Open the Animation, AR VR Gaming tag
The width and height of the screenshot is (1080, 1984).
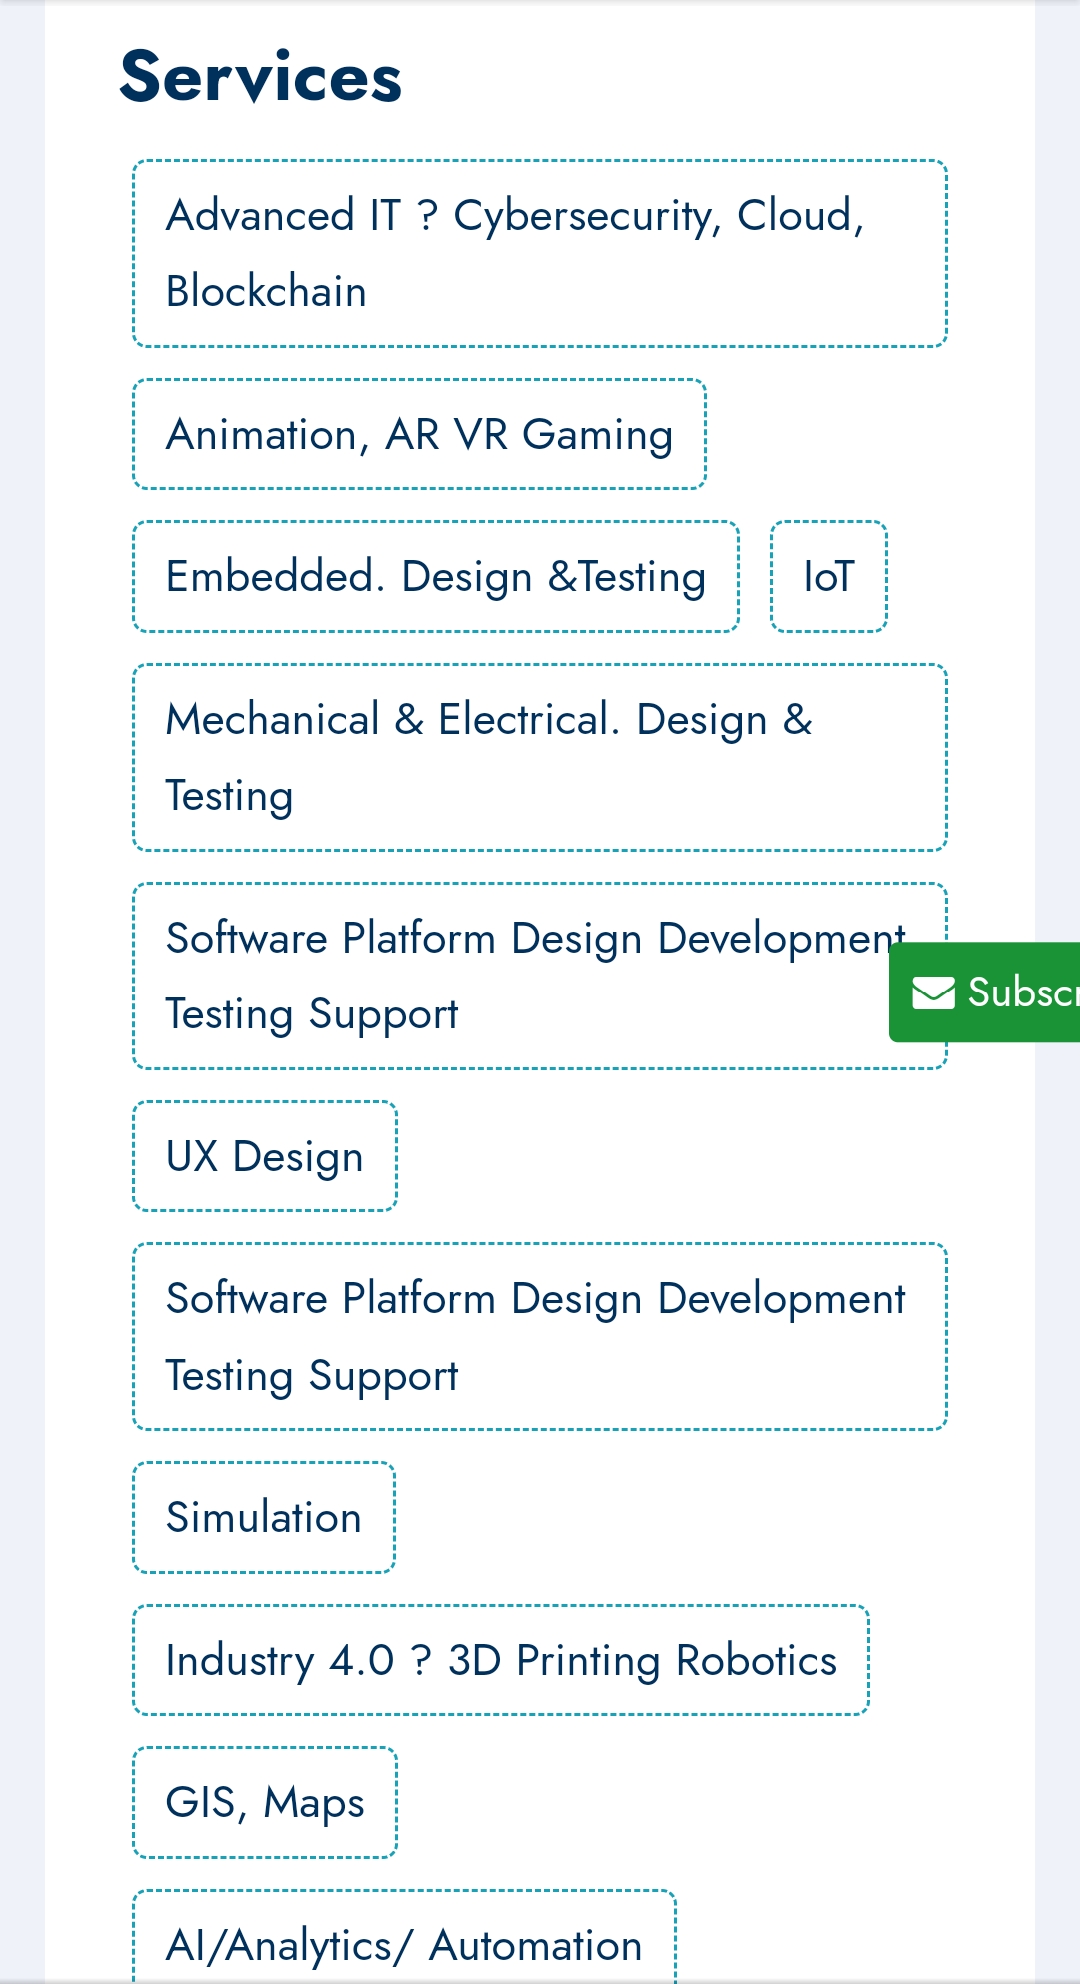point(419,435)
